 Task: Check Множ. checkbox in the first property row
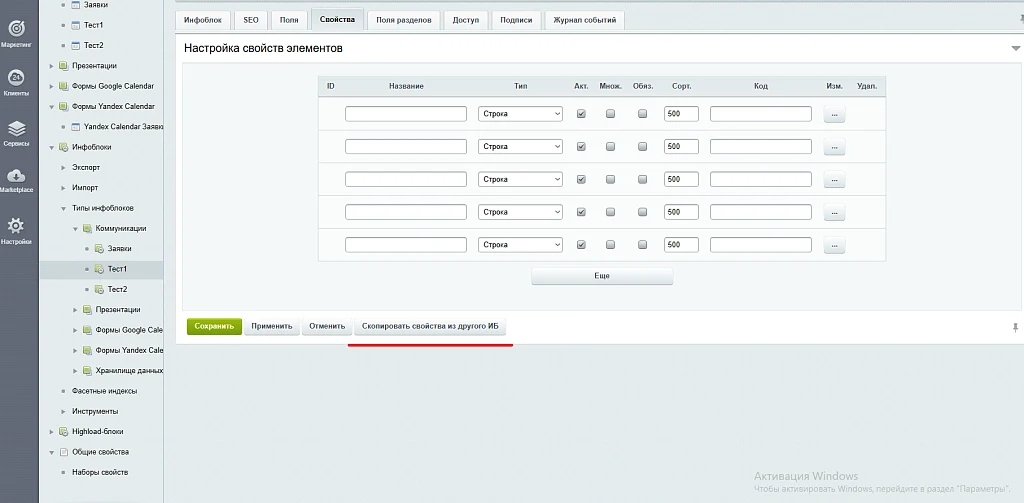(x=611, y=114)
